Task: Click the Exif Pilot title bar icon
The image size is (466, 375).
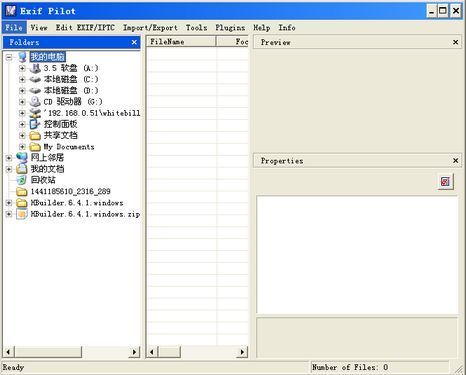Action: click(10, 11)
